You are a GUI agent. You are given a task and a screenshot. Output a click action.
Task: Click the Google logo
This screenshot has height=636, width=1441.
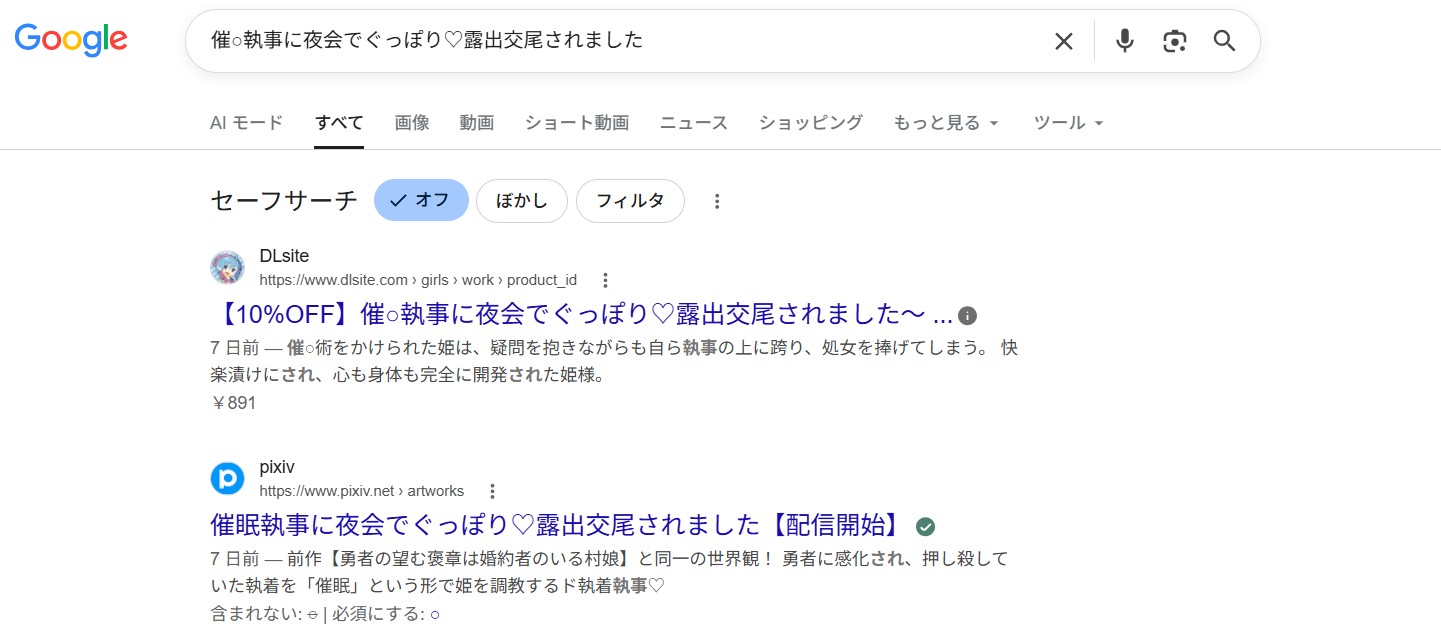click(x=71, y=40)
